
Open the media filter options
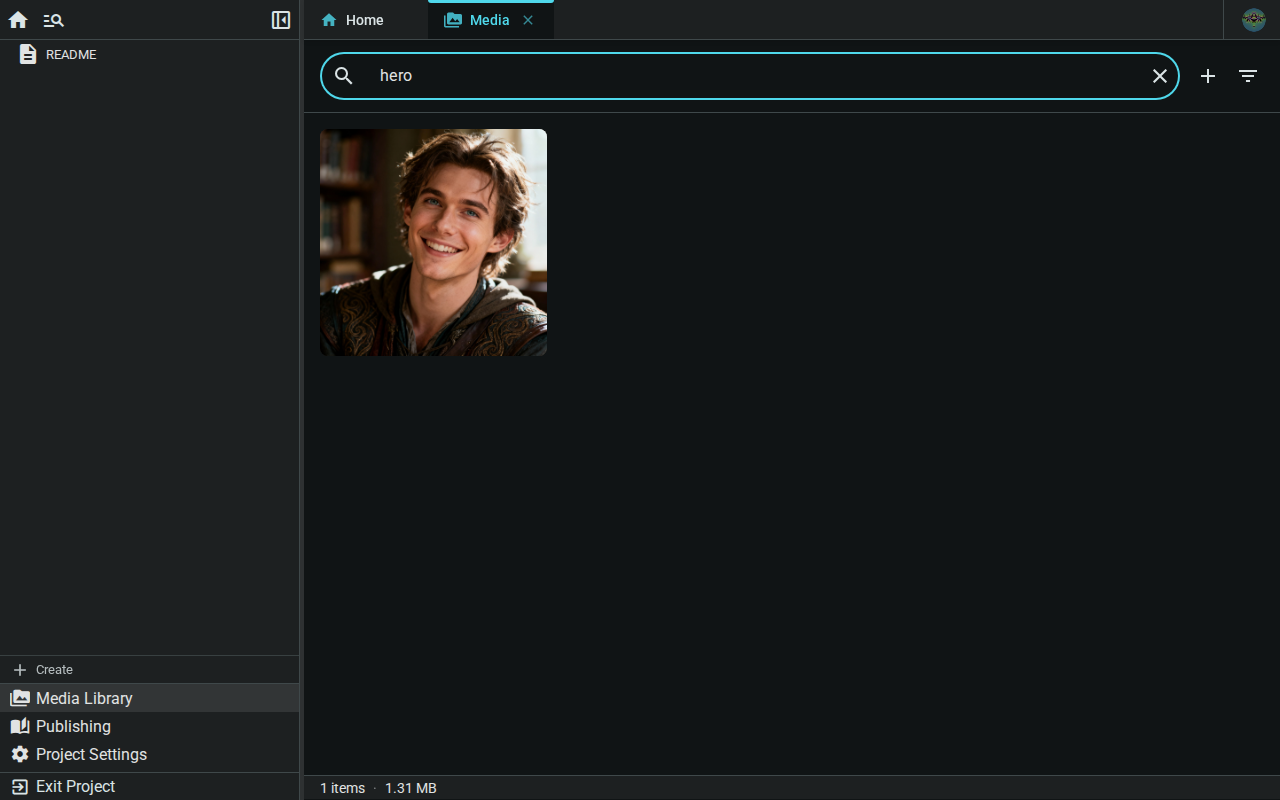(x=1248, y=76)
